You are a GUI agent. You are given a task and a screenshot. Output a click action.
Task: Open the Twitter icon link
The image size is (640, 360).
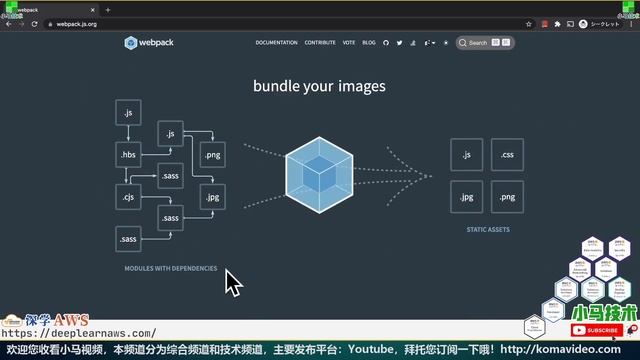(399, 43)
